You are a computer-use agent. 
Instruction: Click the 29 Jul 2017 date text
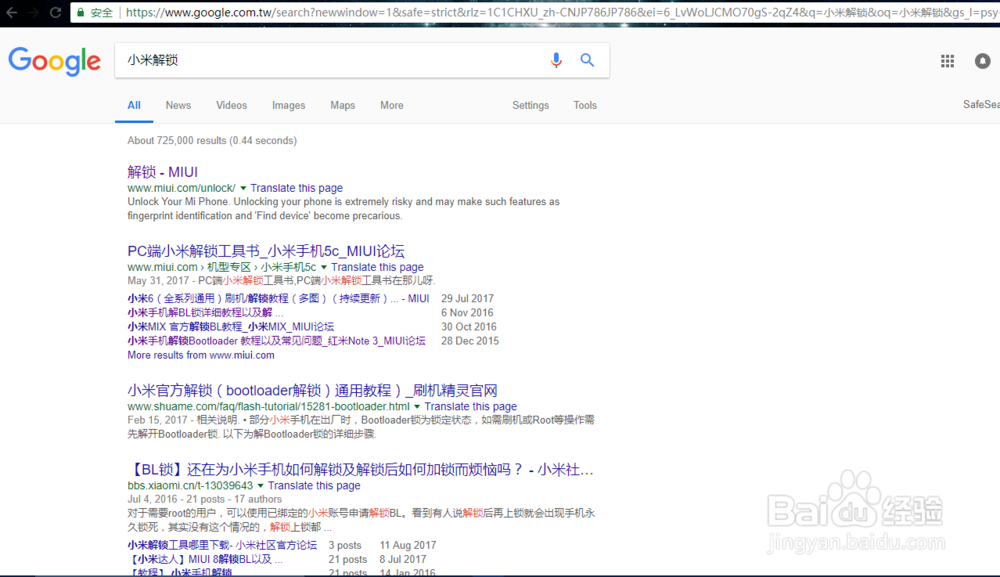[x=467, y=298]
